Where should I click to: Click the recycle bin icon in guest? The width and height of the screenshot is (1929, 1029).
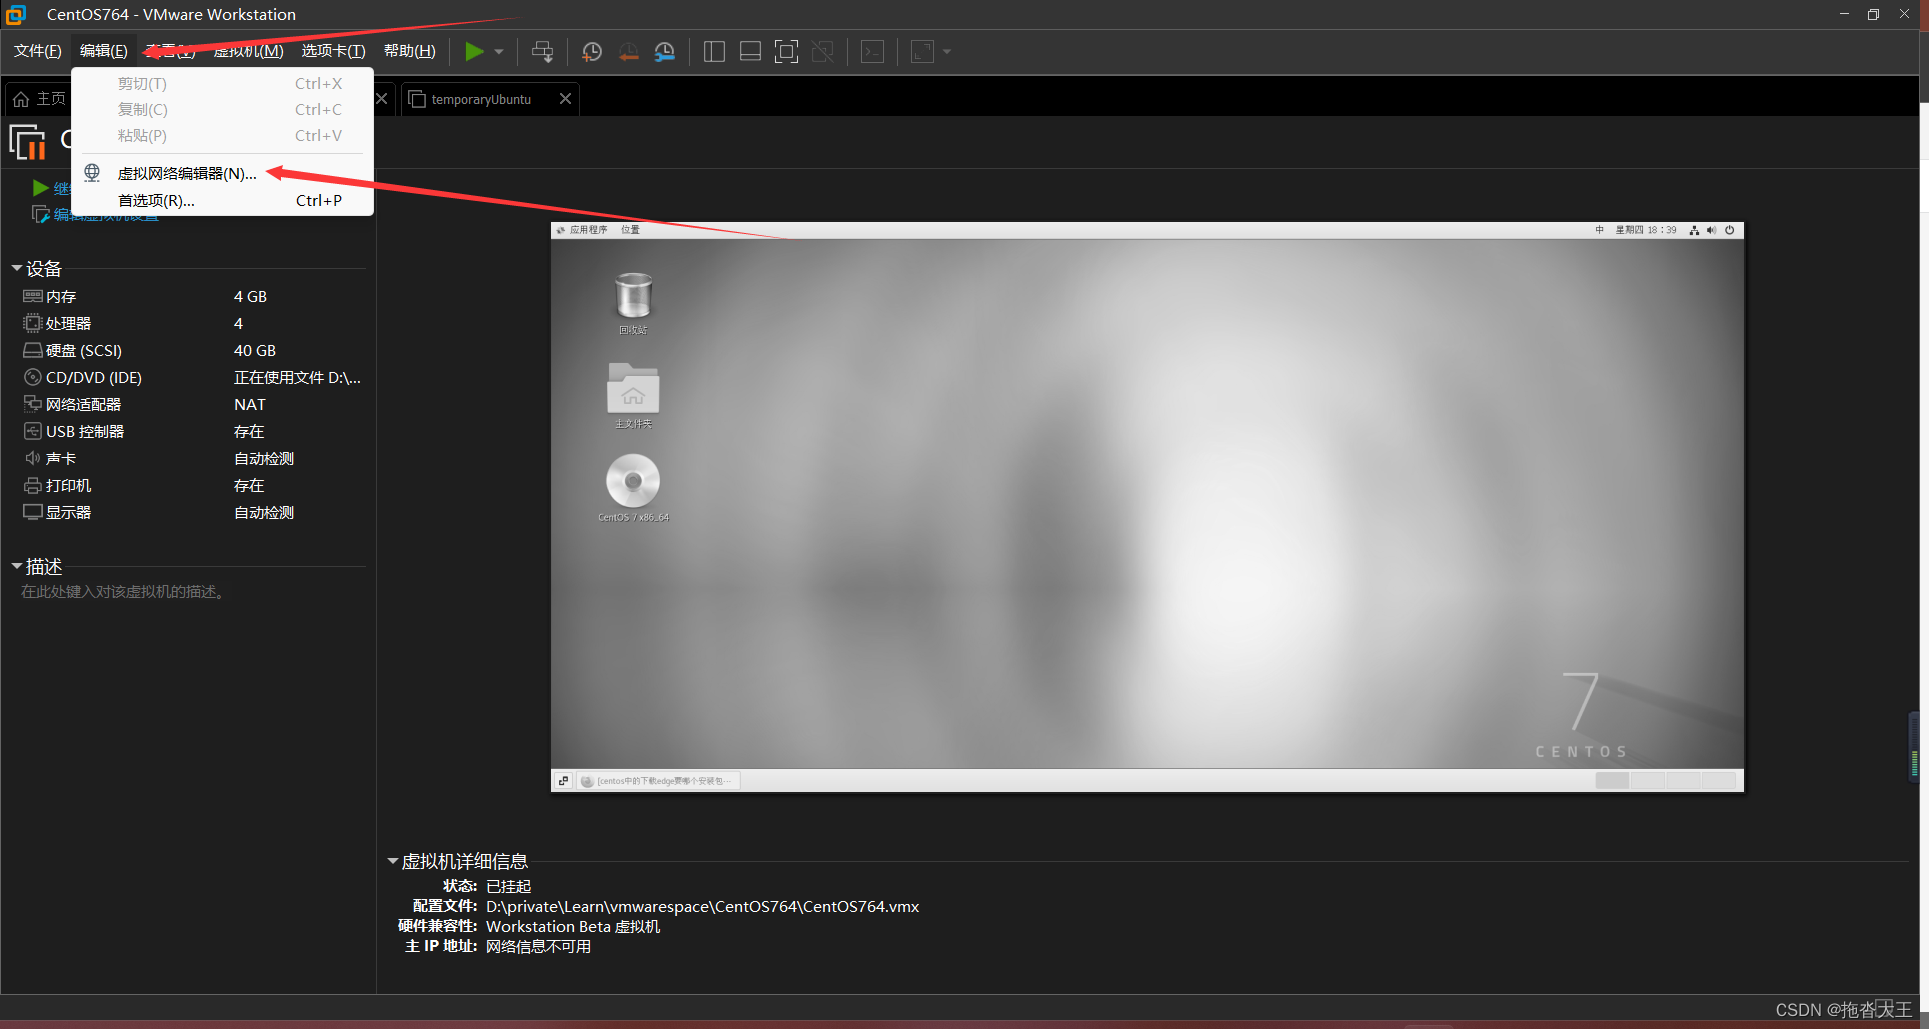633,296
